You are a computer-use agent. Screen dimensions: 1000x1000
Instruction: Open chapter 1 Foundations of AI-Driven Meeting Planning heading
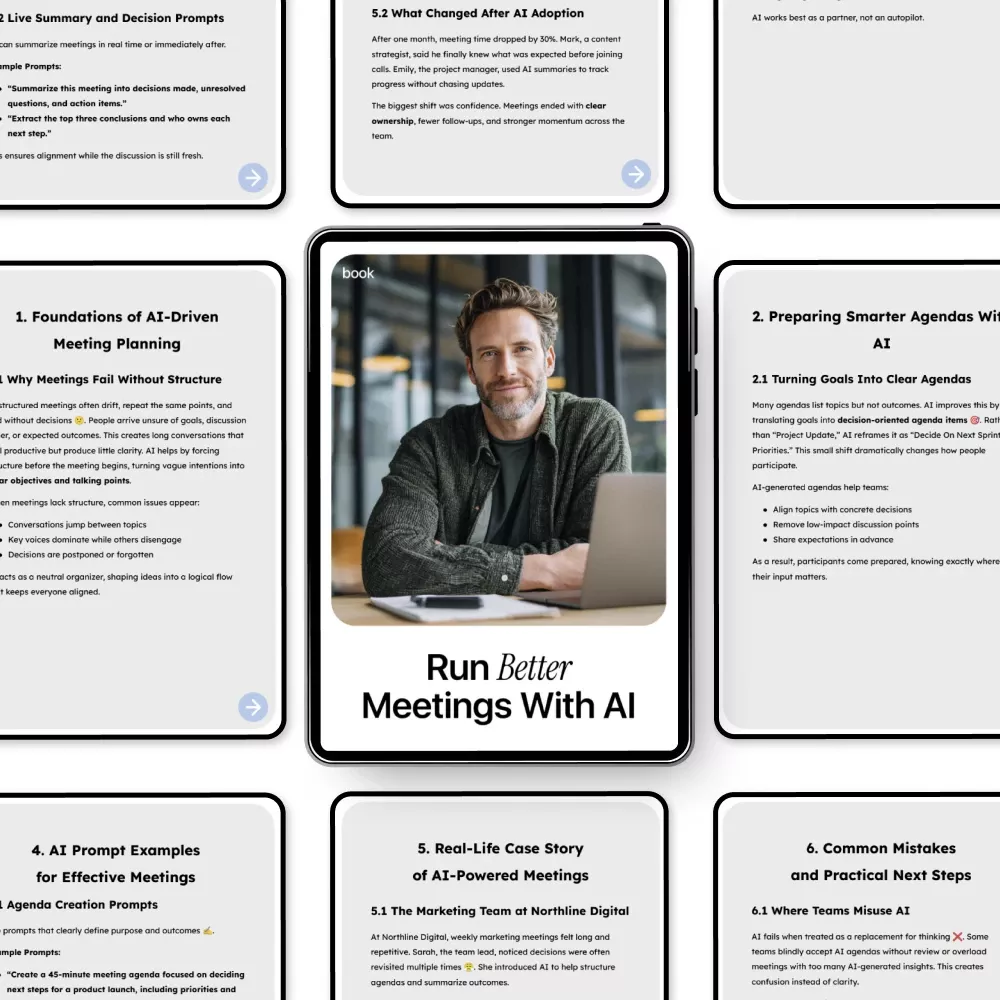point(117,330)
